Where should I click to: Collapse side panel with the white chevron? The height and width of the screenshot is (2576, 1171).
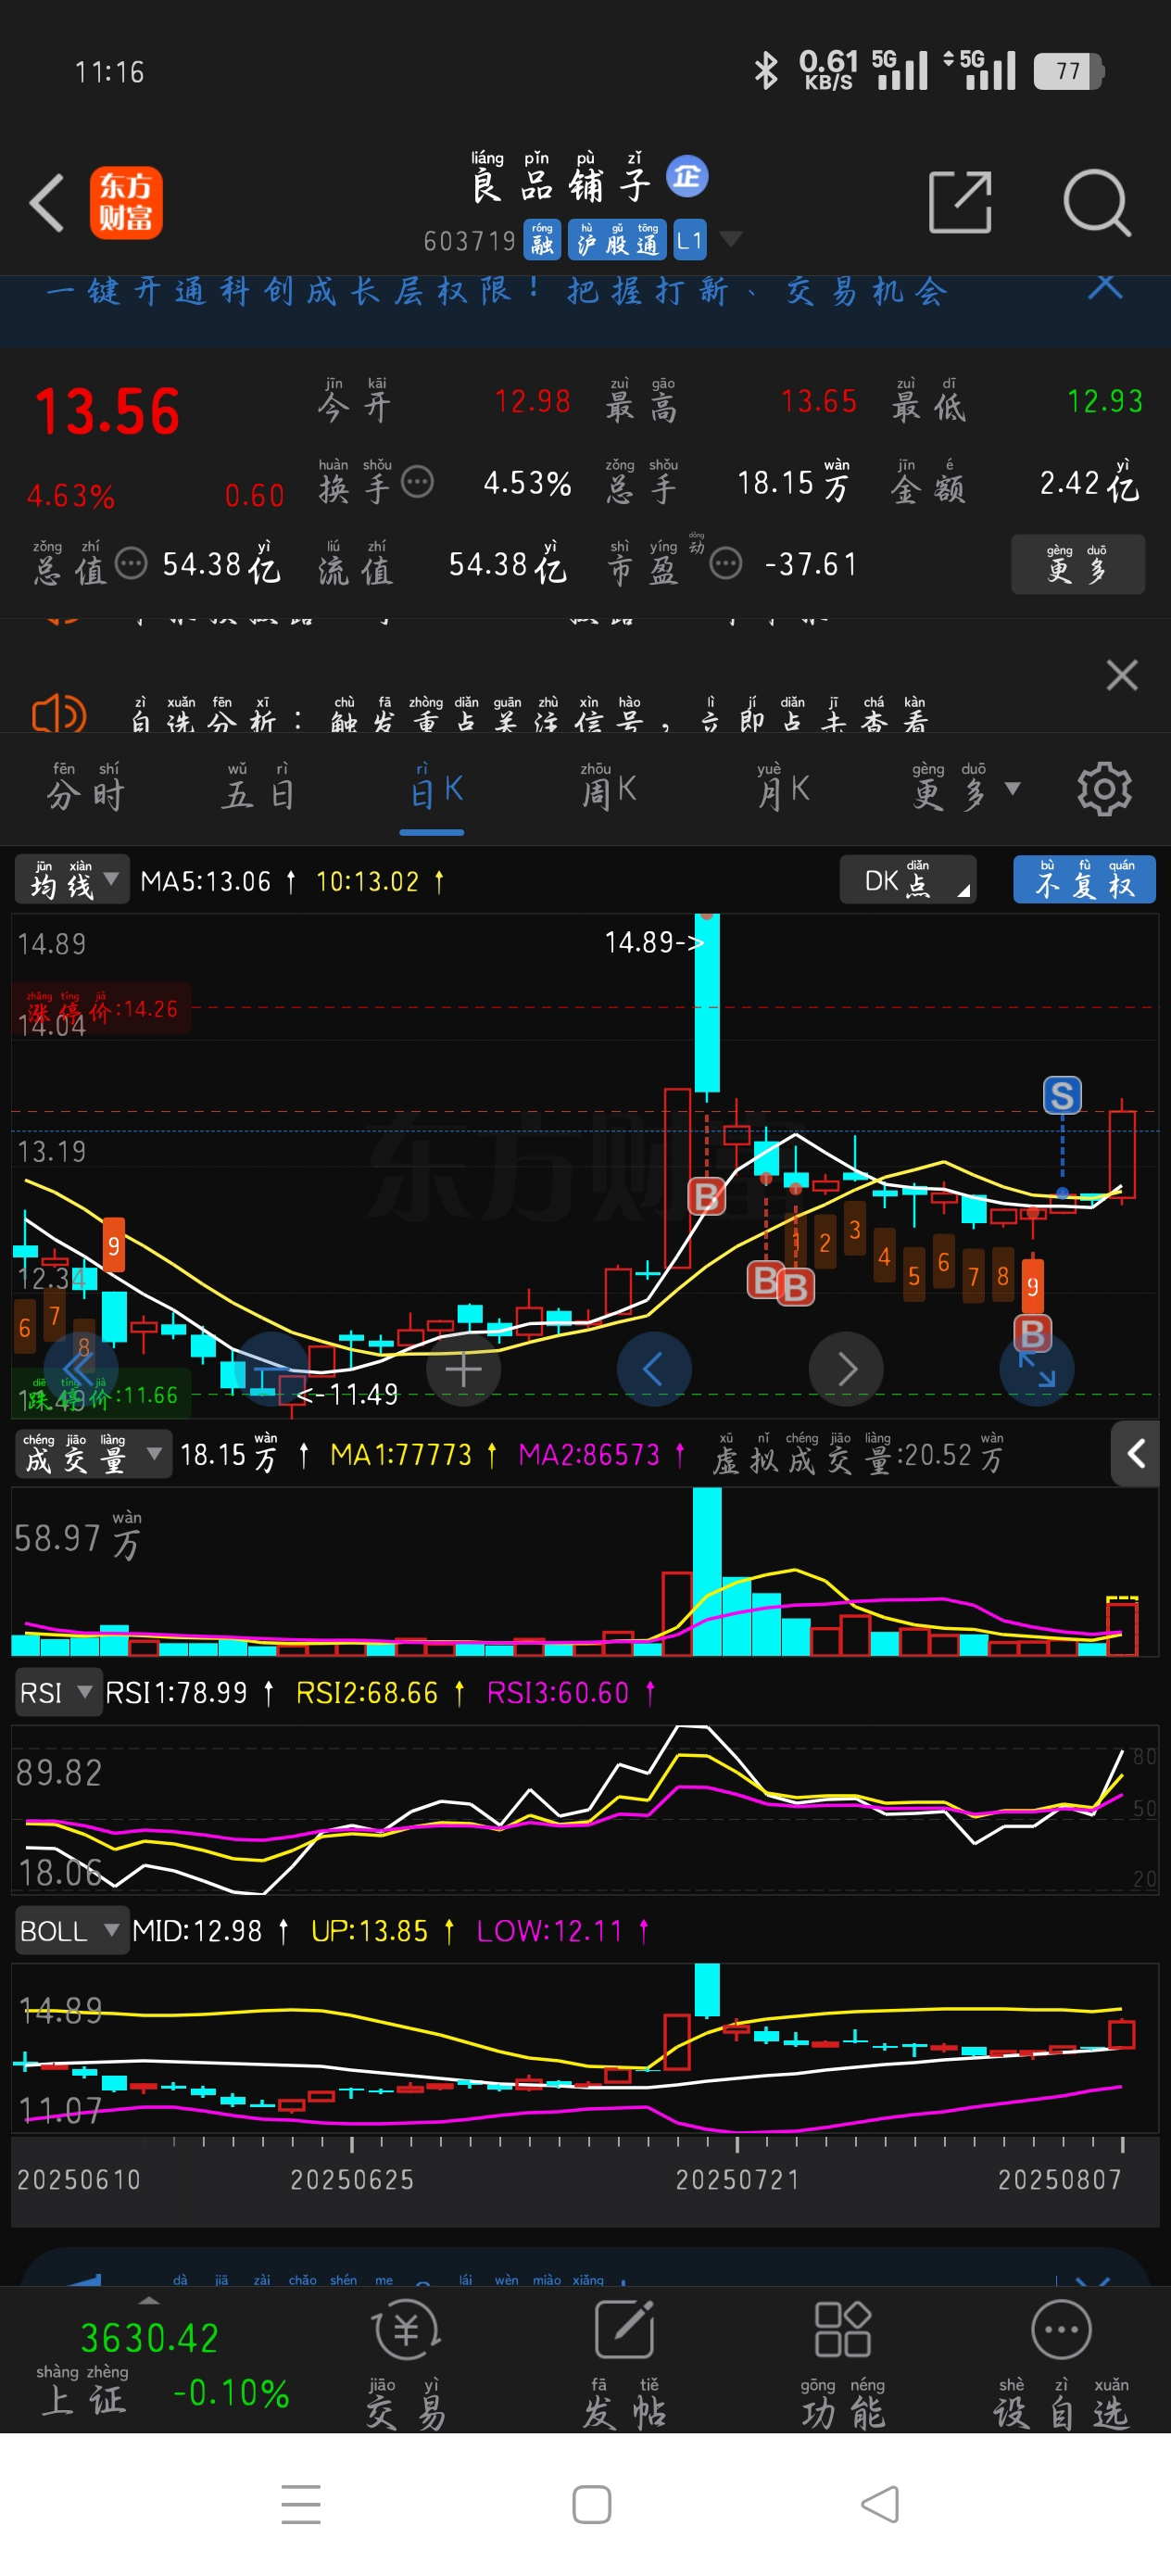point(1135,1453)
